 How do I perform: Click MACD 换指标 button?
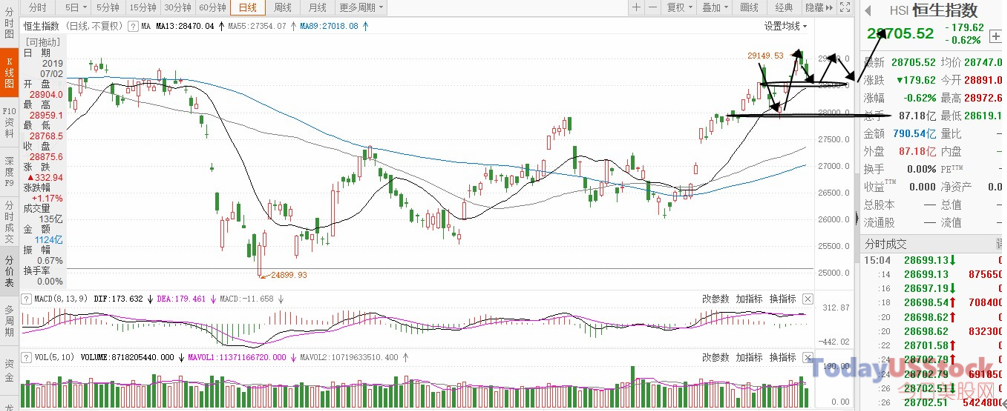[x=782, y=299]
